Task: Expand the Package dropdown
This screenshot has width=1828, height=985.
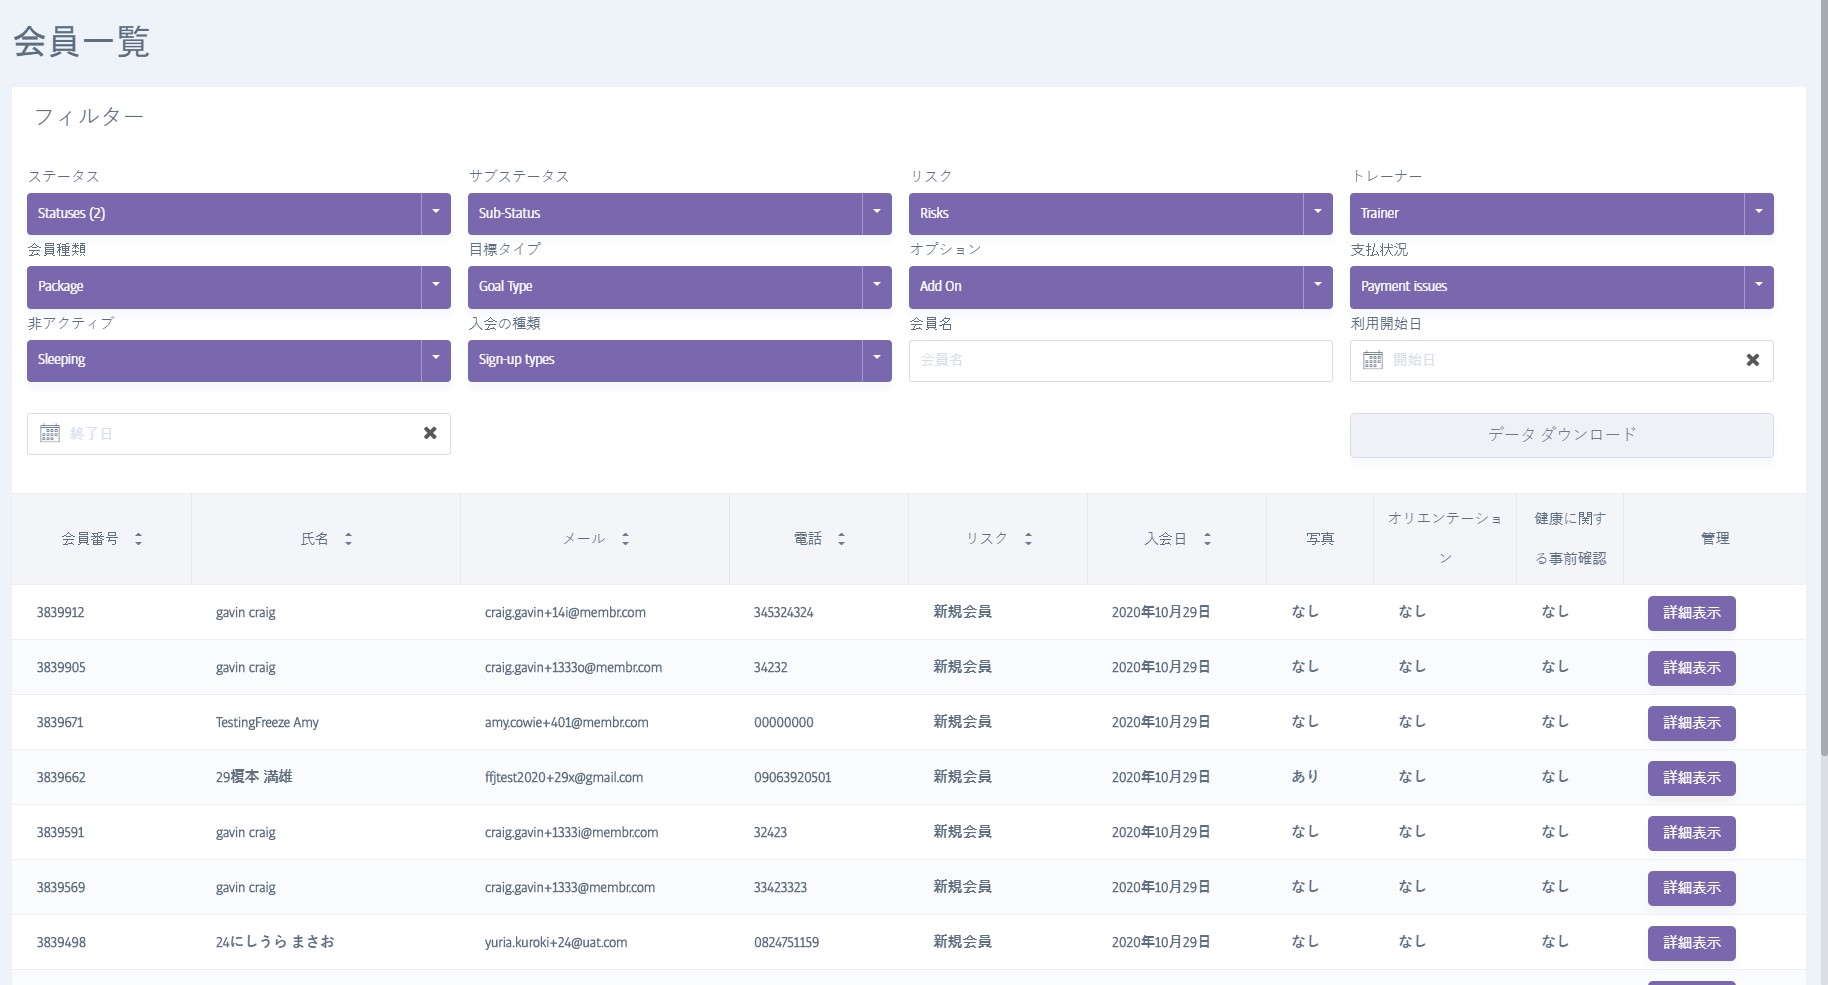Action: pyautogui.click(x=238, y=286)
